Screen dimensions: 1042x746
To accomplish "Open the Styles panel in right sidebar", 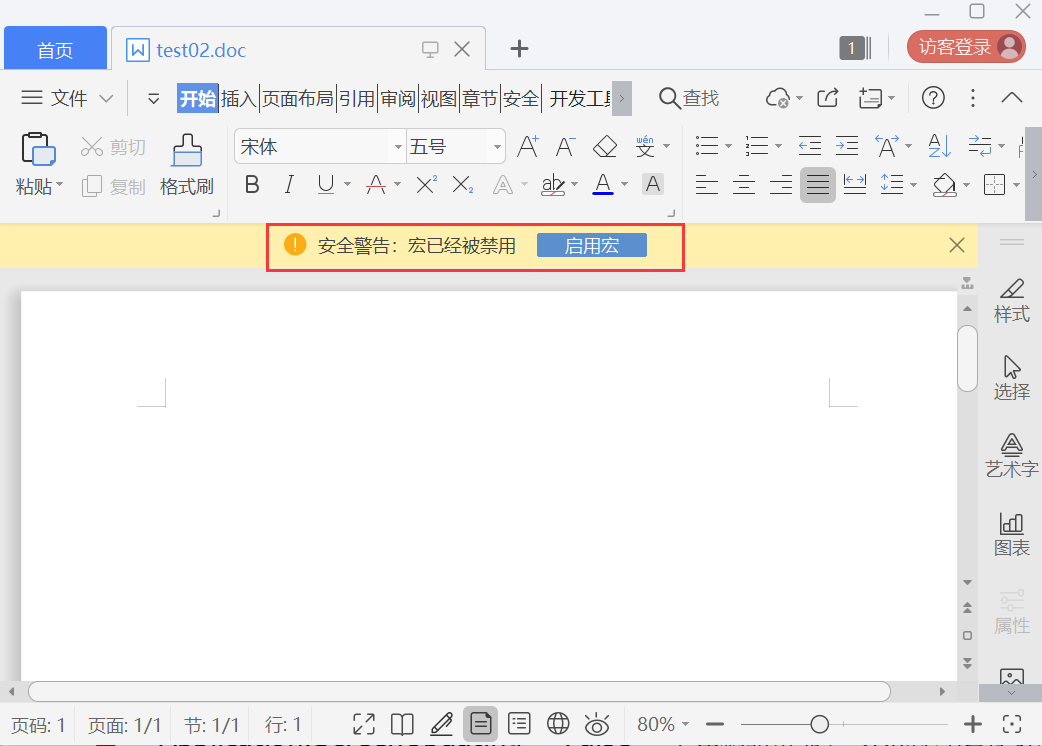I will point(1011,300).
